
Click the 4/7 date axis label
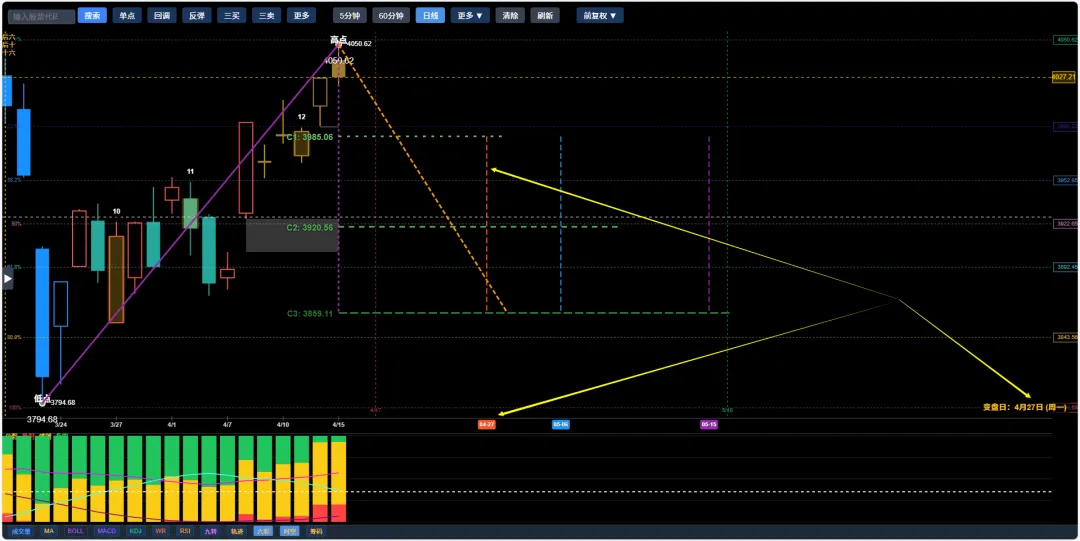227,425
